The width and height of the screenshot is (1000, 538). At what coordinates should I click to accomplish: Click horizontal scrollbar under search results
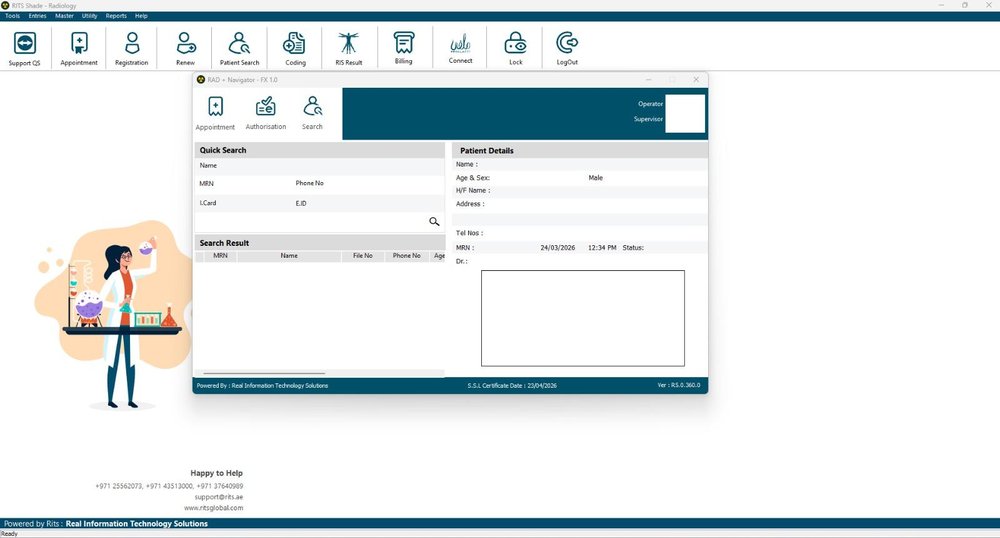point(264,374)
